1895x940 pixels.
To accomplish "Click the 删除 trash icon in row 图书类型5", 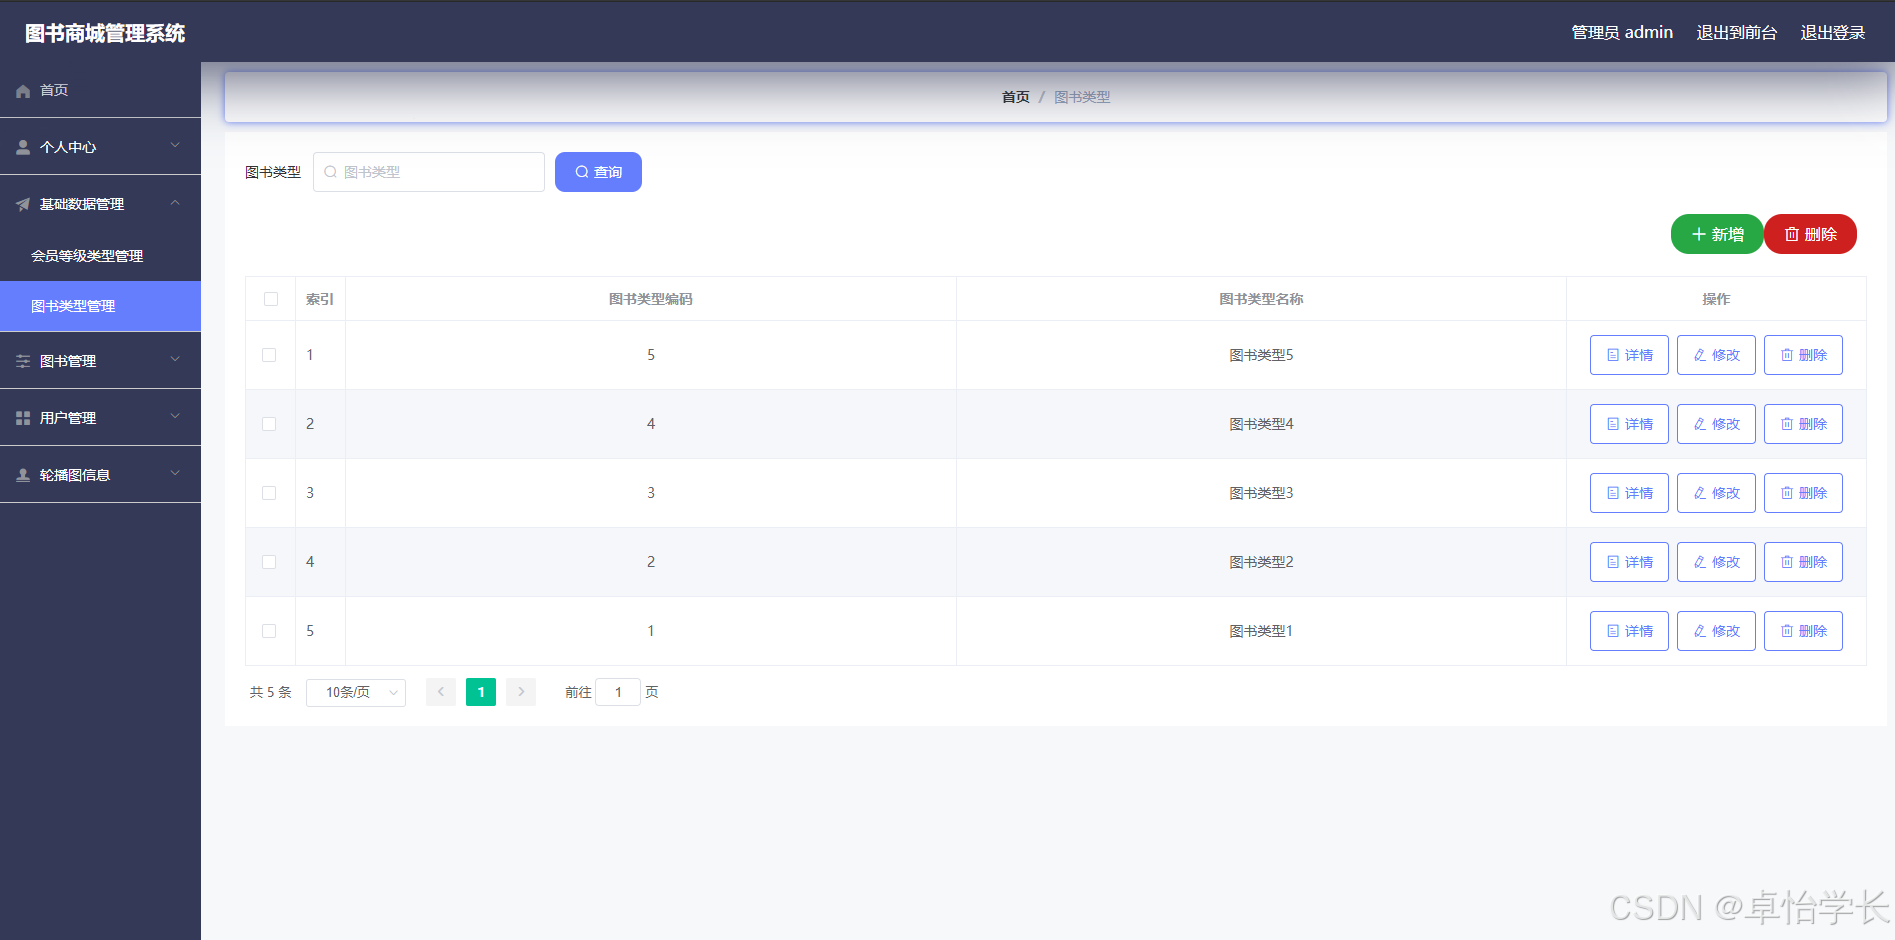I will pos(1787,355).
